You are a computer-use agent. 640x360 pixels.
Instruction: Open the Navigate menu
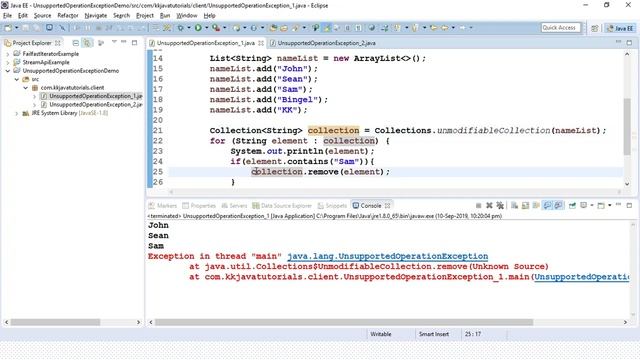(96, 16)
